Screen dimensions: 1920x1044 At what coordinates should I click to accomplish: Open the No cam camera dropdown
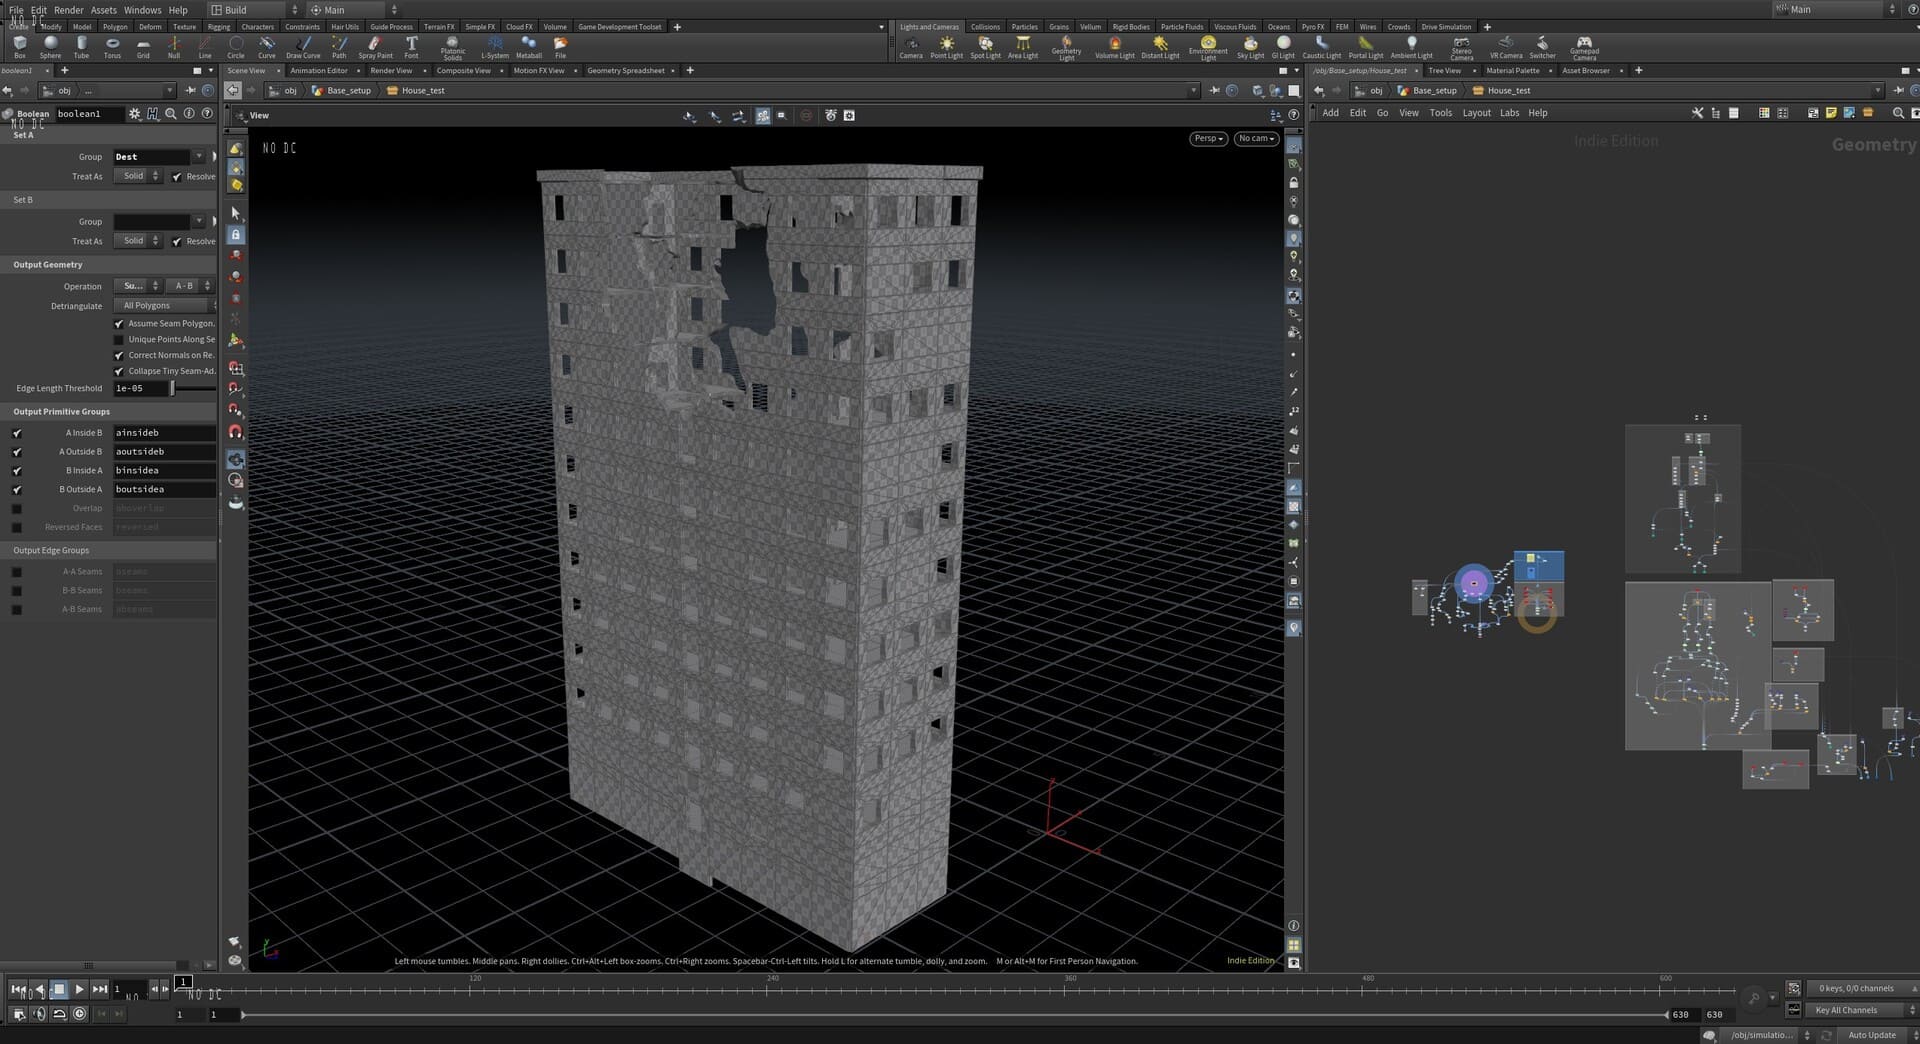tap(1257, 139)
